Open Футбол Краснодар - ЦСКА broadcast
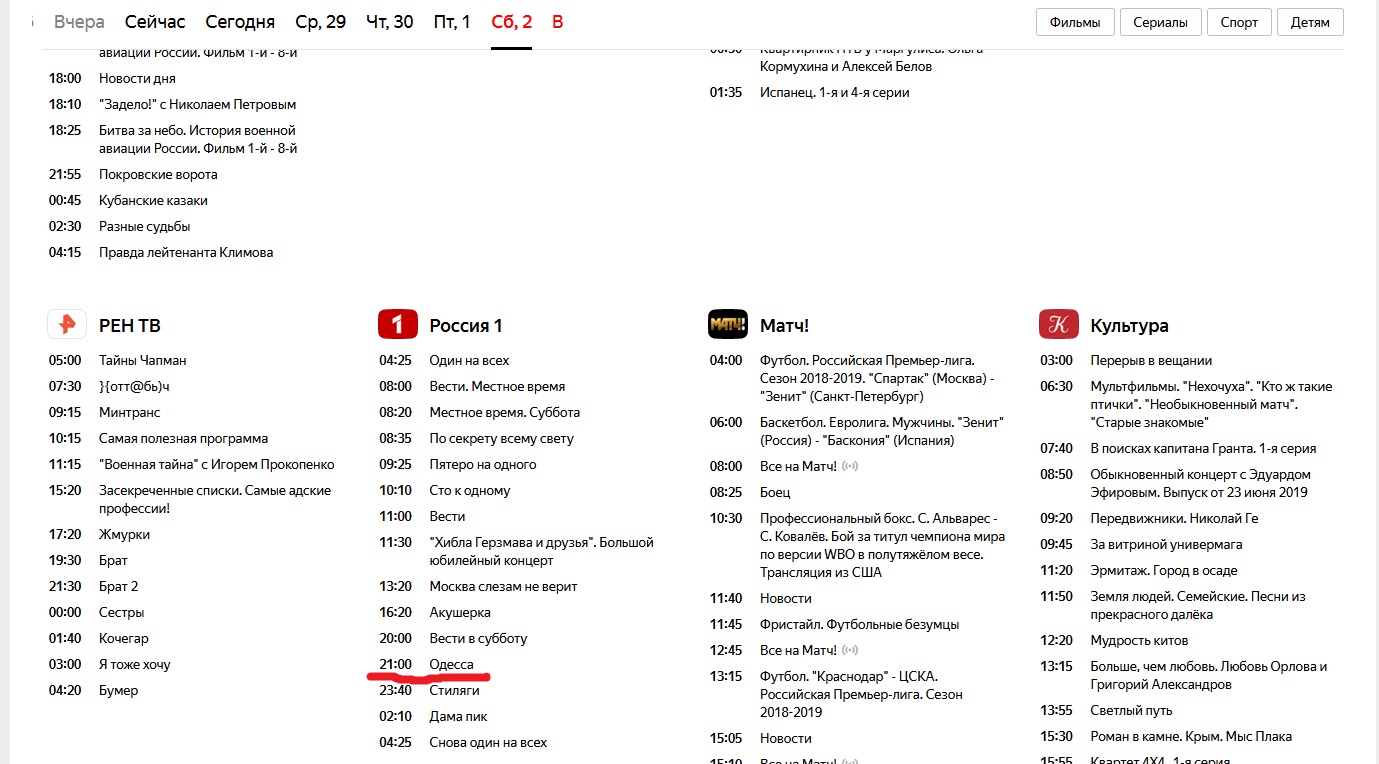 [862, 694]
